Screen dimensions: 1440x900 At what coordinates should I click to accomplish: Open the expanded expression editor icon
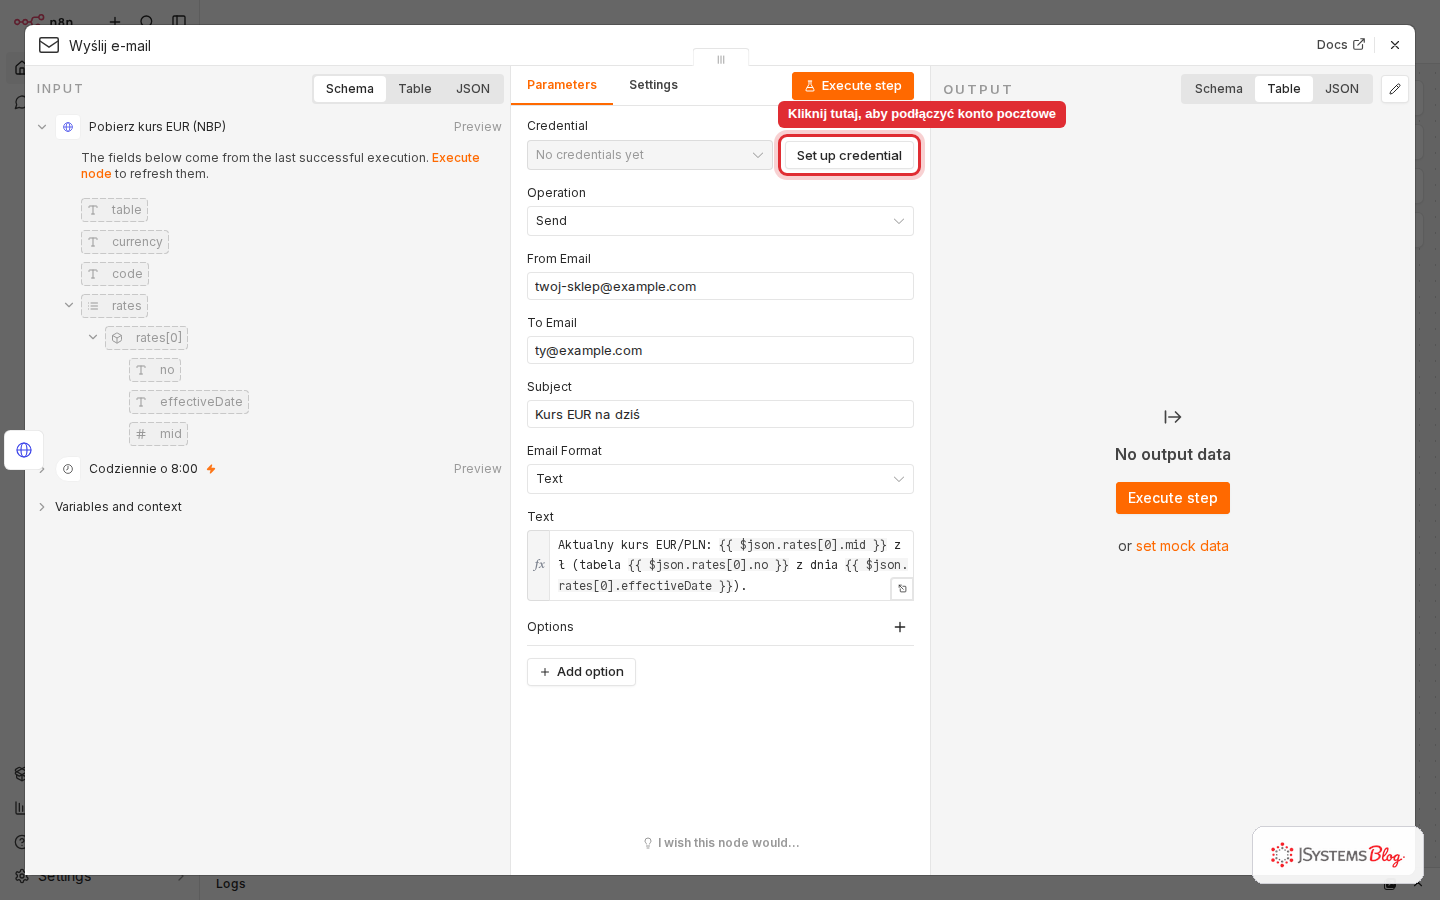pos(902,589)
